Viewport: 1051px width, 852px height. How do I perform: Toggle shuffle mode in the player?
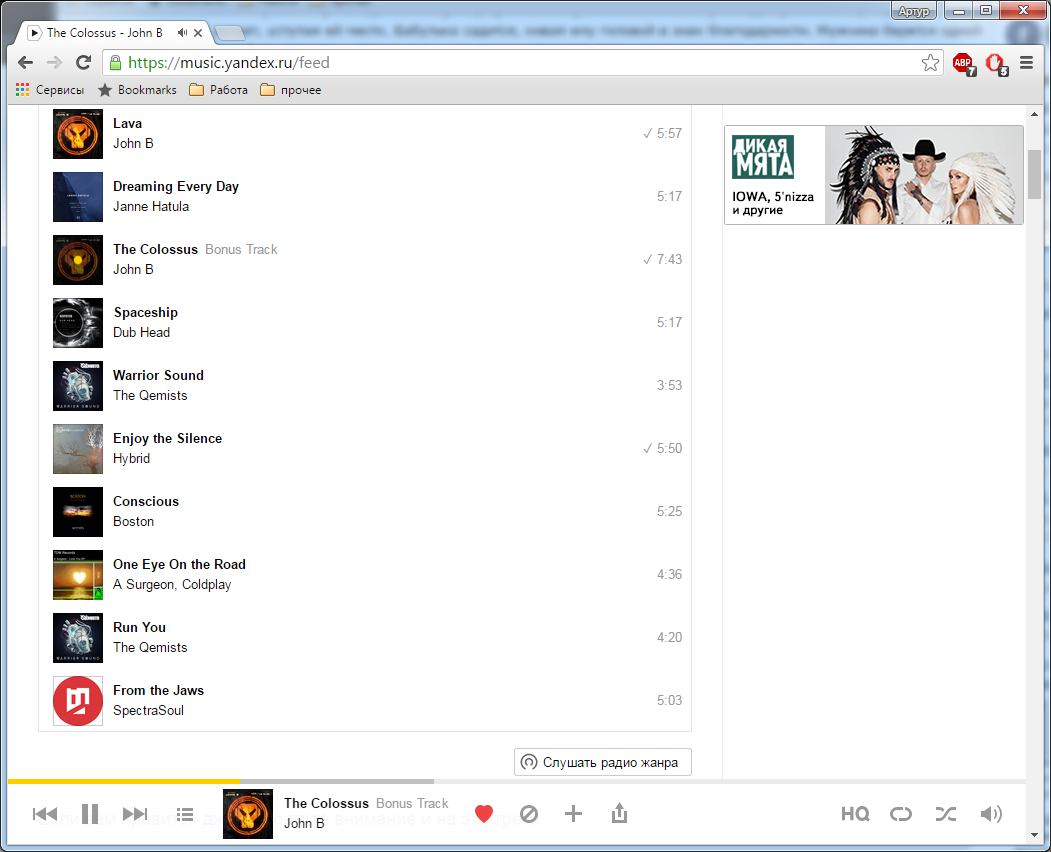click(x=946, y=814)
